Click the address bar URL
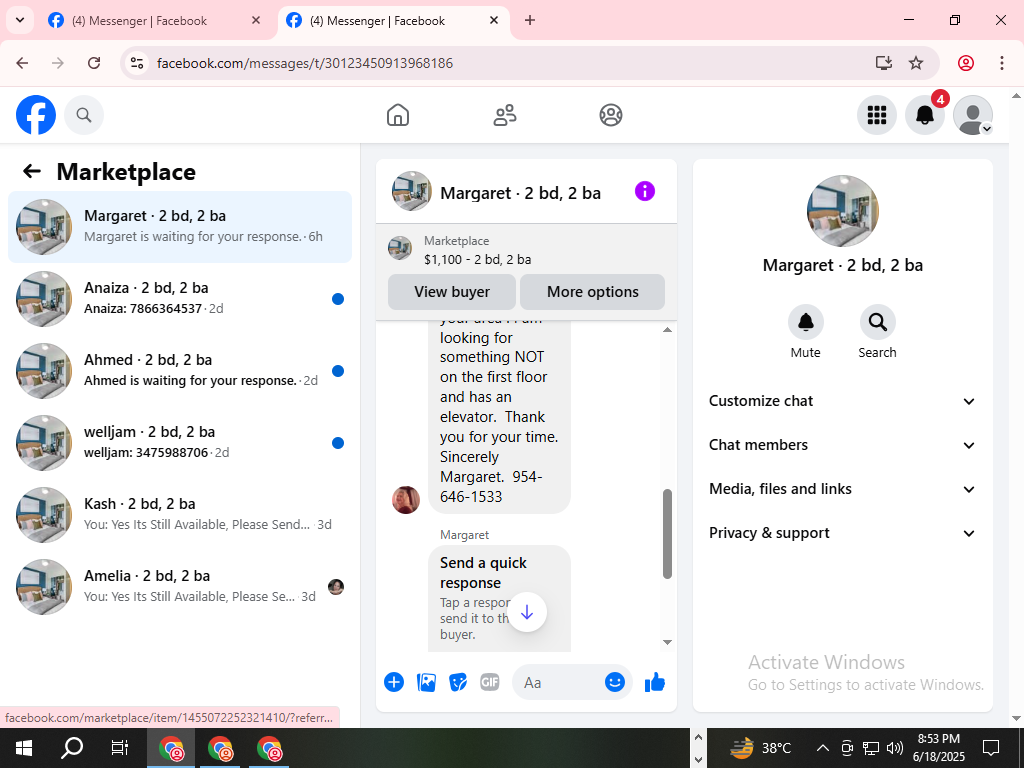 [305, 63]
